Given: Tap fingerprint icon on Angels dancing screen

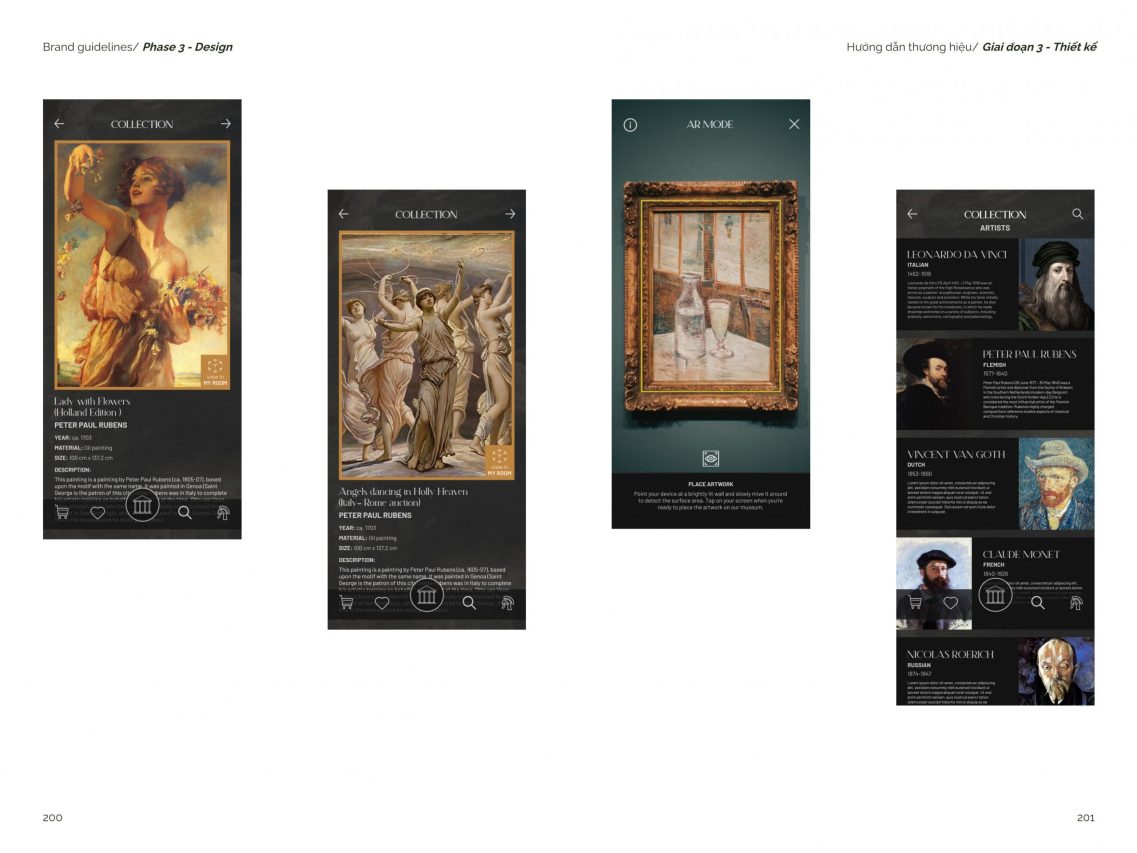Looking at the screenshot, I should (507, 602).
